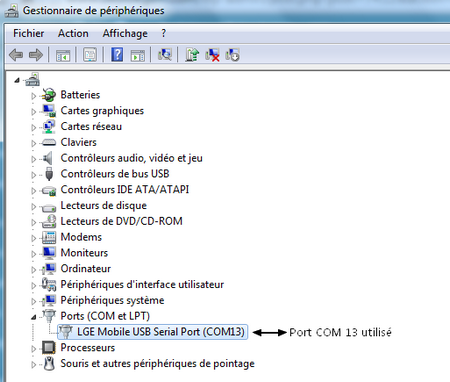Click the Gestionnaire de périphériques title icon

coord(11,11)
